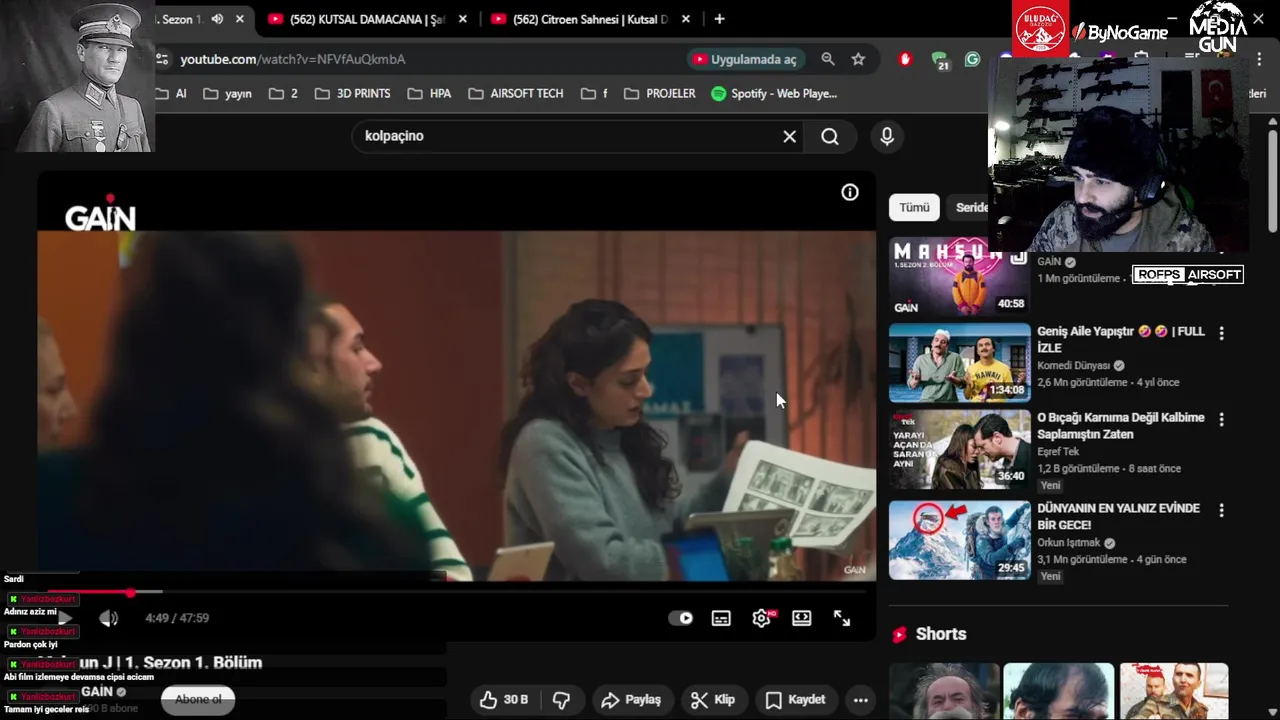Toggle subtitles in the video player
The width and height of the screenshot is (1280, 720).
[721, 618]
